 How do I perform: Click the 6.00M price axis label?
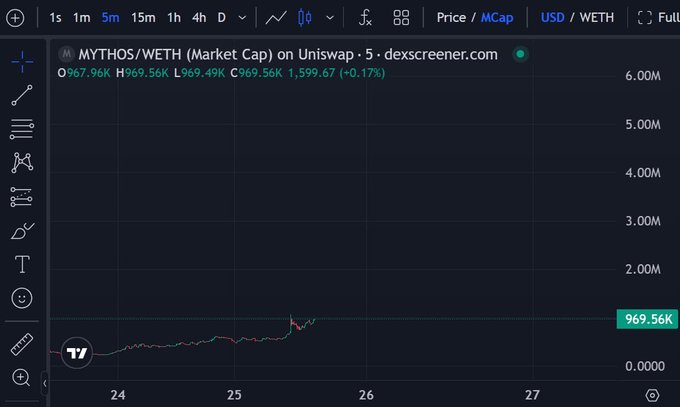click(643, 76)
